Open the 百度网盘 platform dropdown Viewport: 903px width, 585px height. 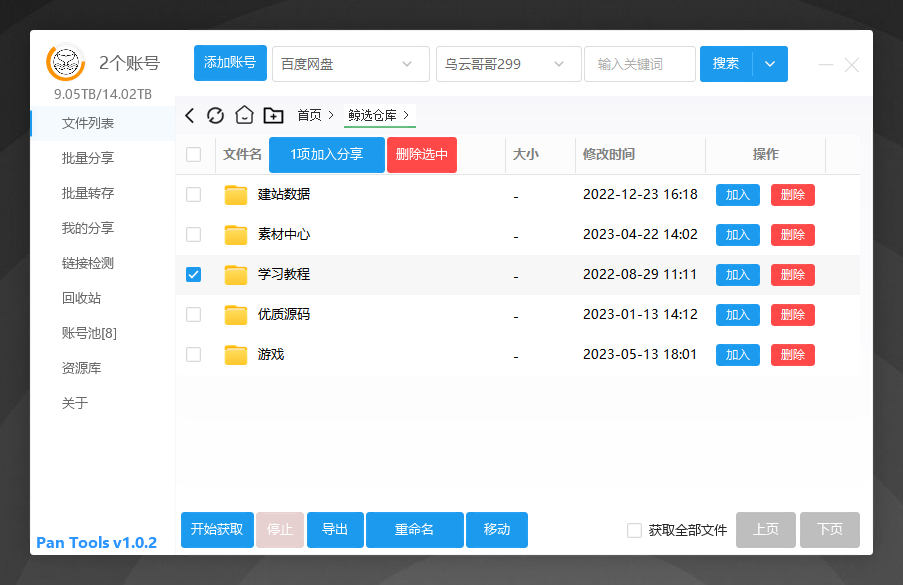click(x=350, y=62)
